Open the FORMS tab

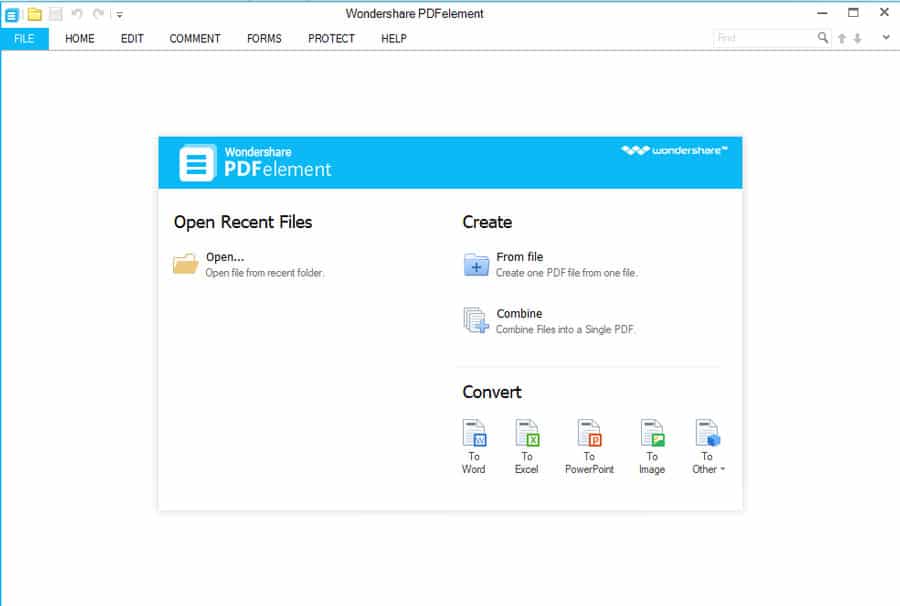pyautogui.click(x=264, y=38)
